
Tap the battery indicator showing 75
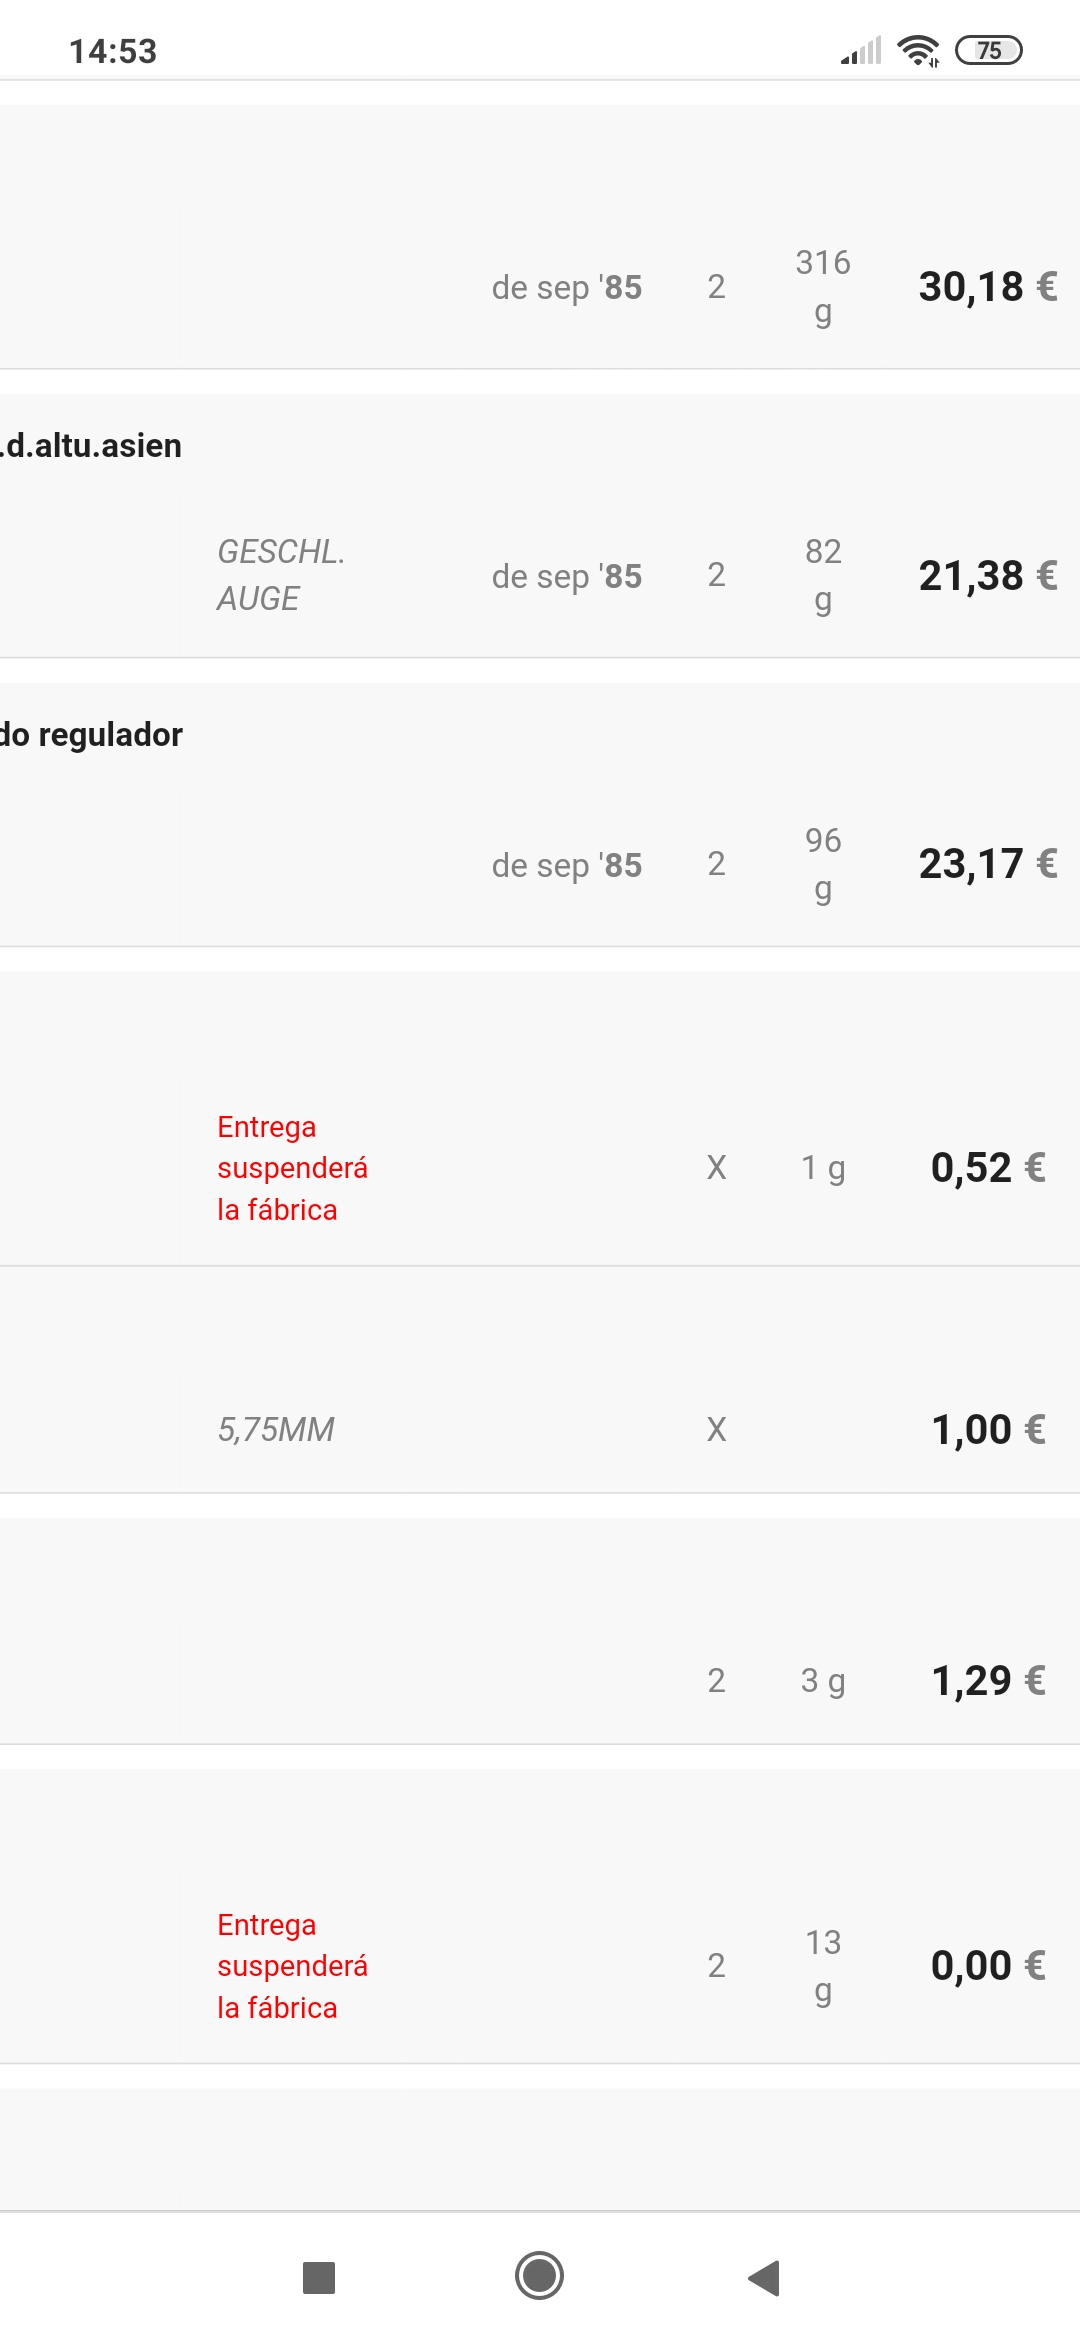point(989,50)
